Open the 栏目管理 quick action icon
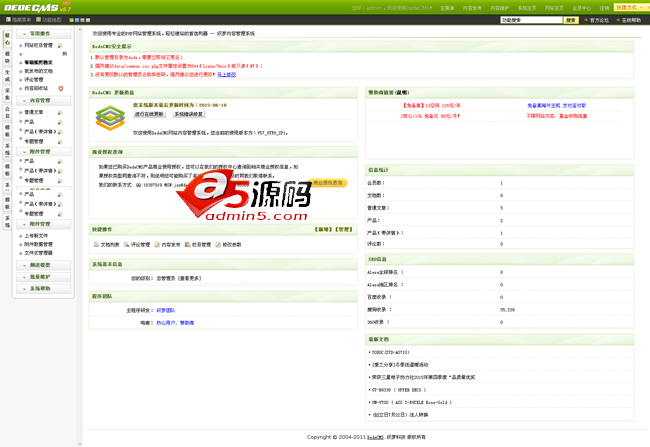The image size is (650, 447). click(187, 245)
